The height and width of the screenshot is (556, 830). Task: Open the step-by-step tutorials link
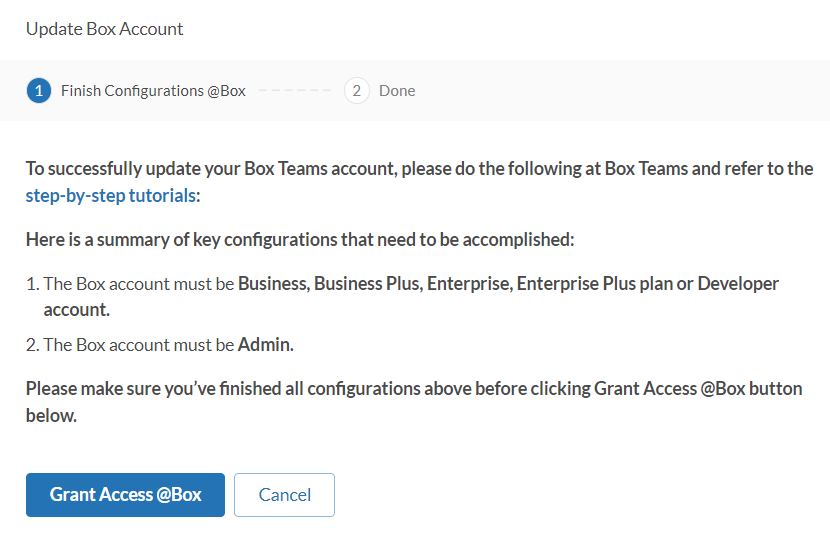pos(111,195)
